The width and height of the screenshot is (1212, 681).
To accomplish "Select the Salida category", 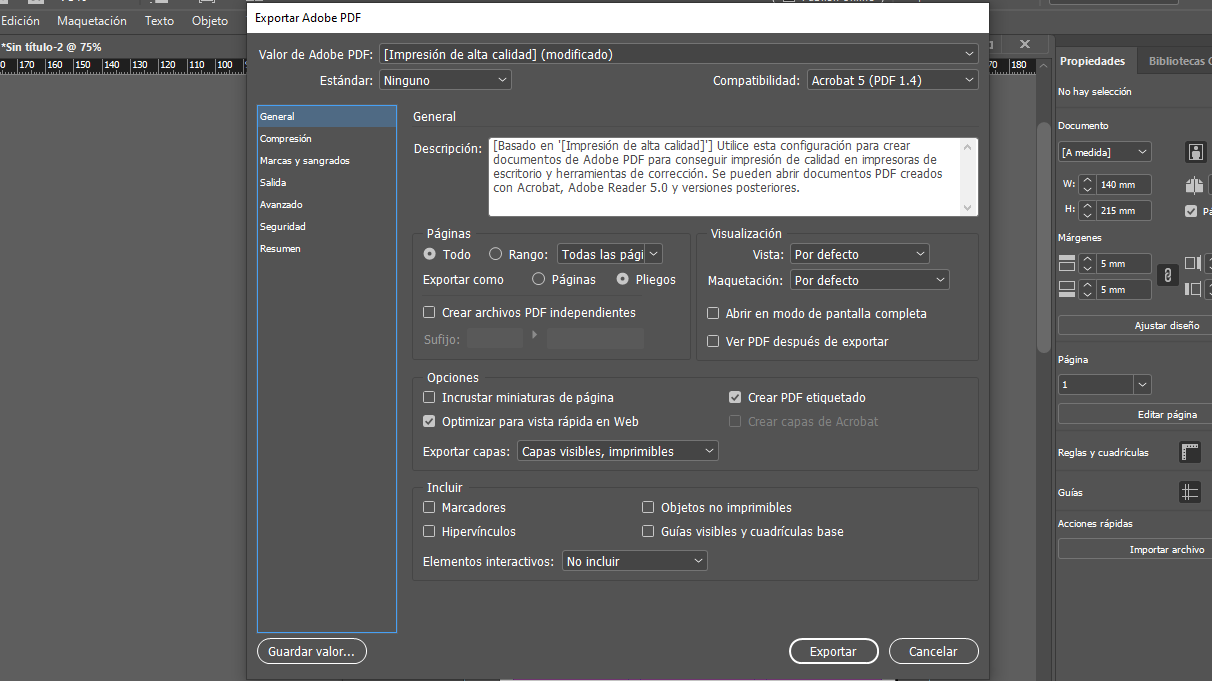I will (x=327, y=183).
